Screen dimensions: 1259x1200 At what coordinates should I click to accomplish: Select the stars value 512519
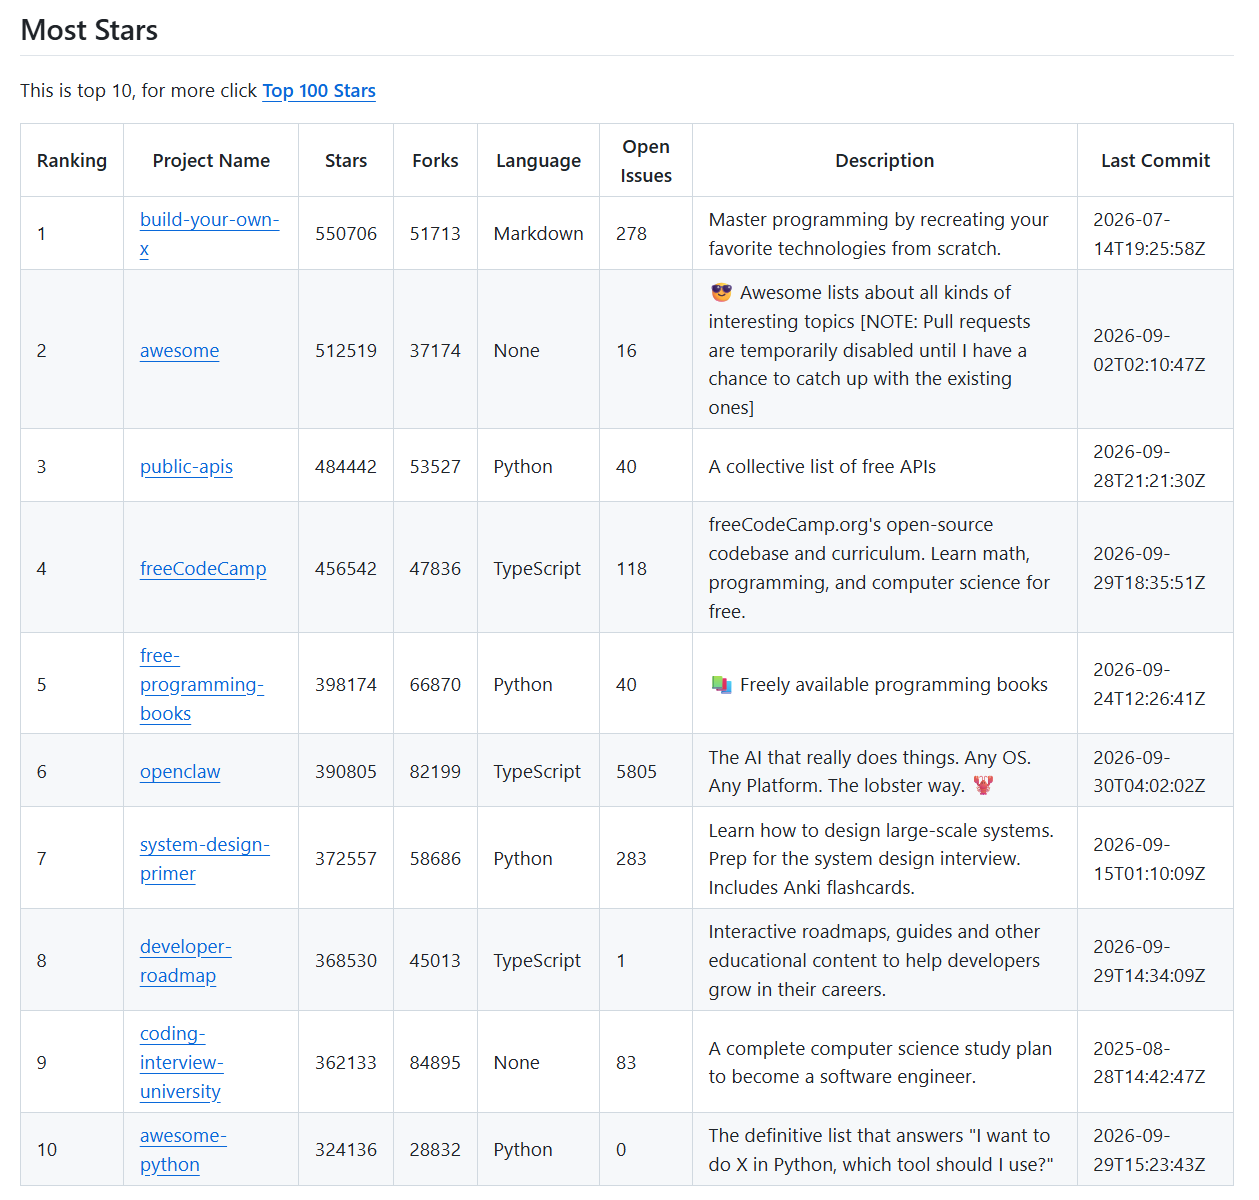346,351
